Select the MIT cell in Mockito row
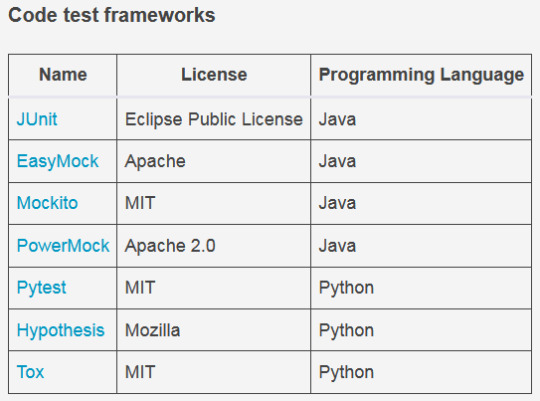The height and width of the screenshot is (401, 540). point(214,203)
